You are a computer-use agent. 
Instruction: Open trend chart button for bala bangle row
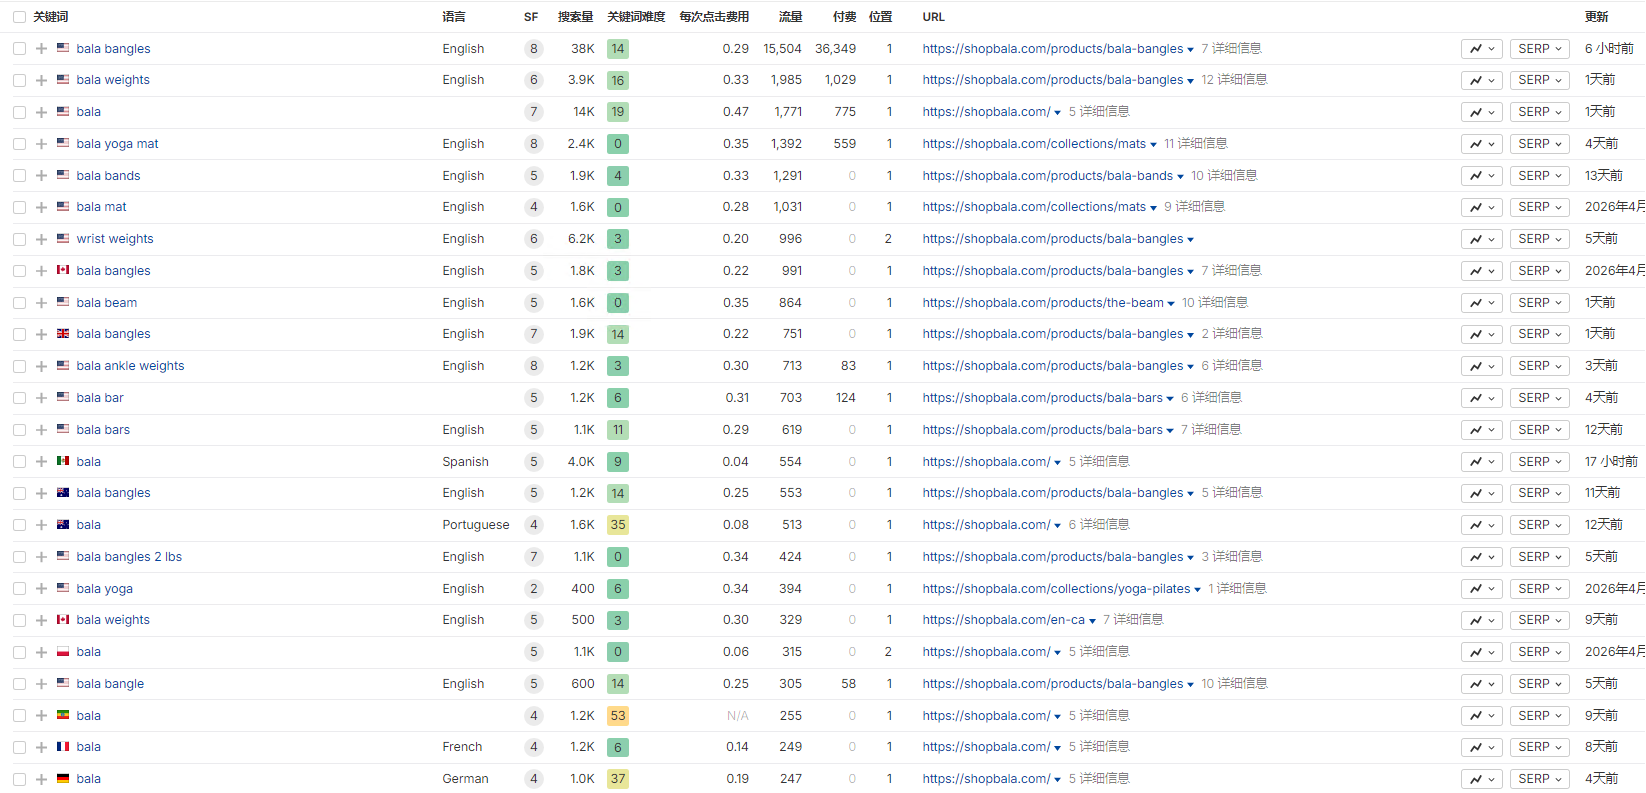click(1482, 684)
